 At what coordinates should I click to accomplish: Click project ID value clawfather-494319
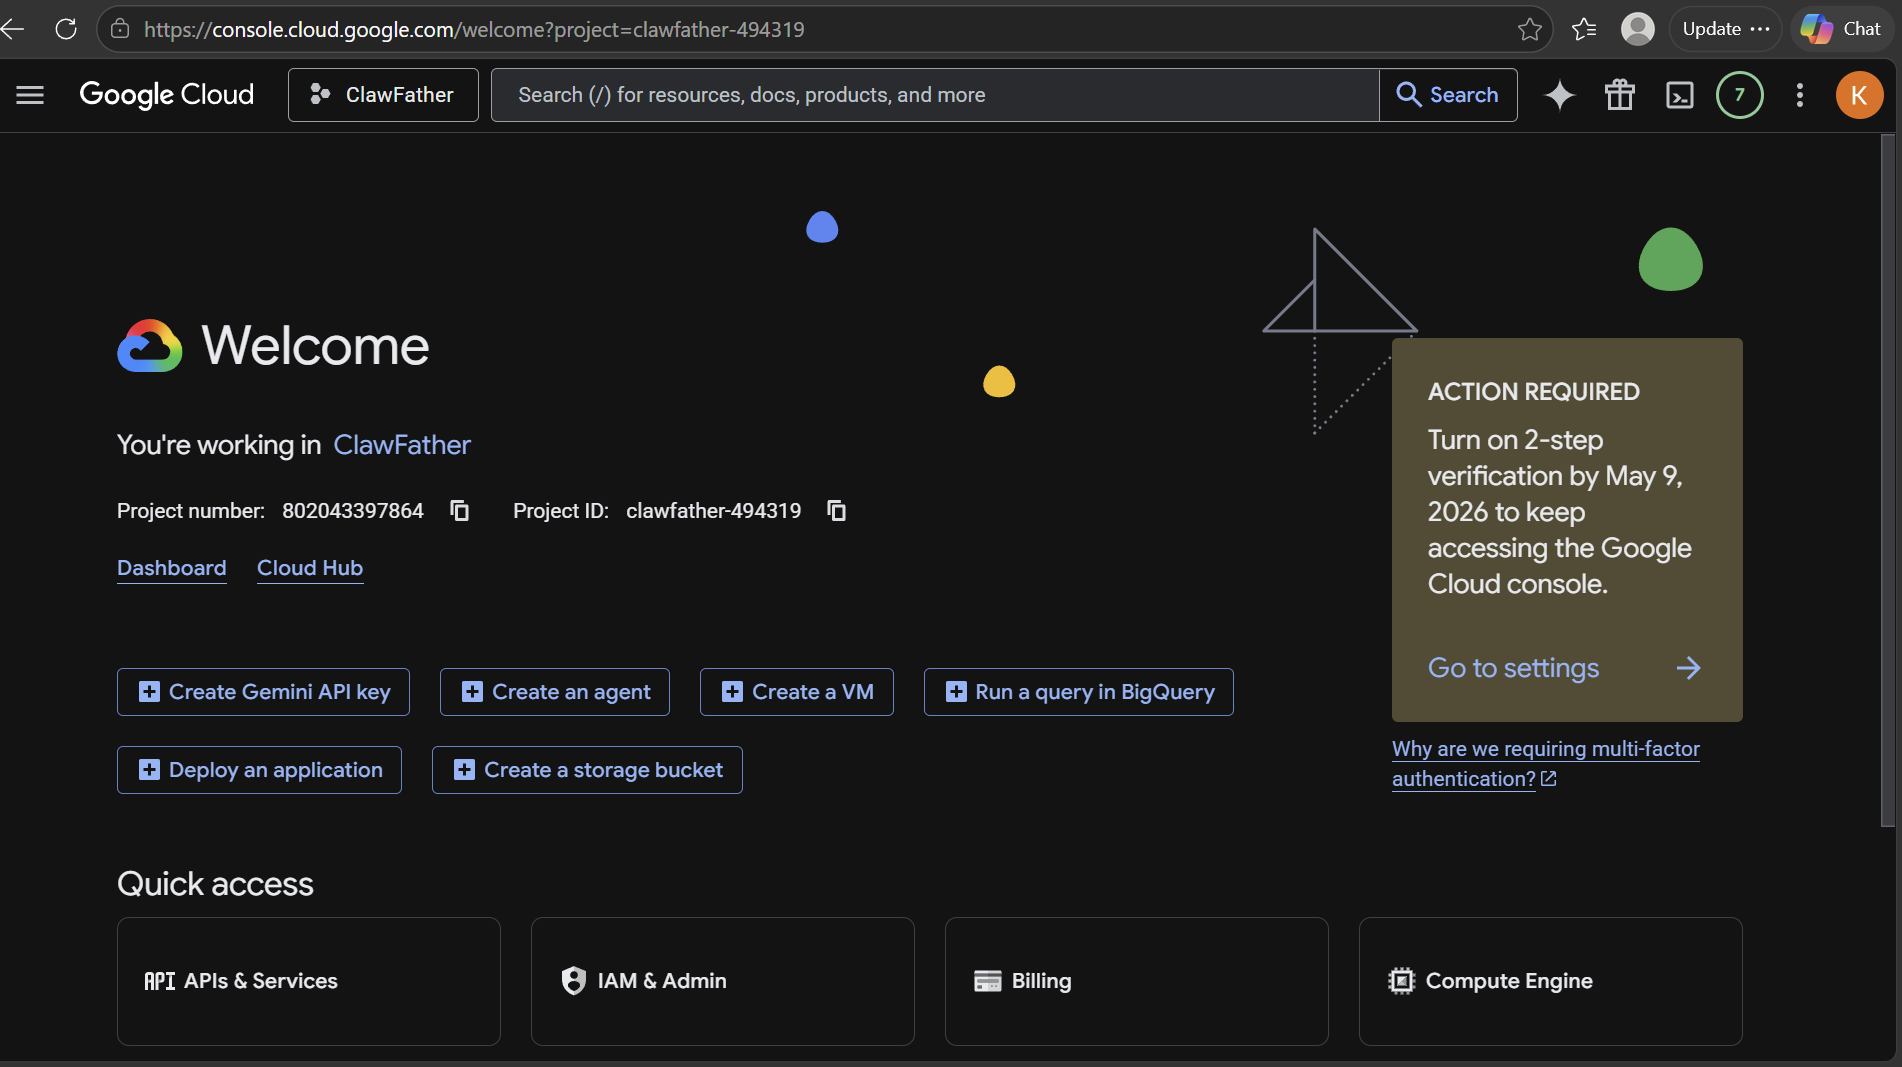(714, 511)
